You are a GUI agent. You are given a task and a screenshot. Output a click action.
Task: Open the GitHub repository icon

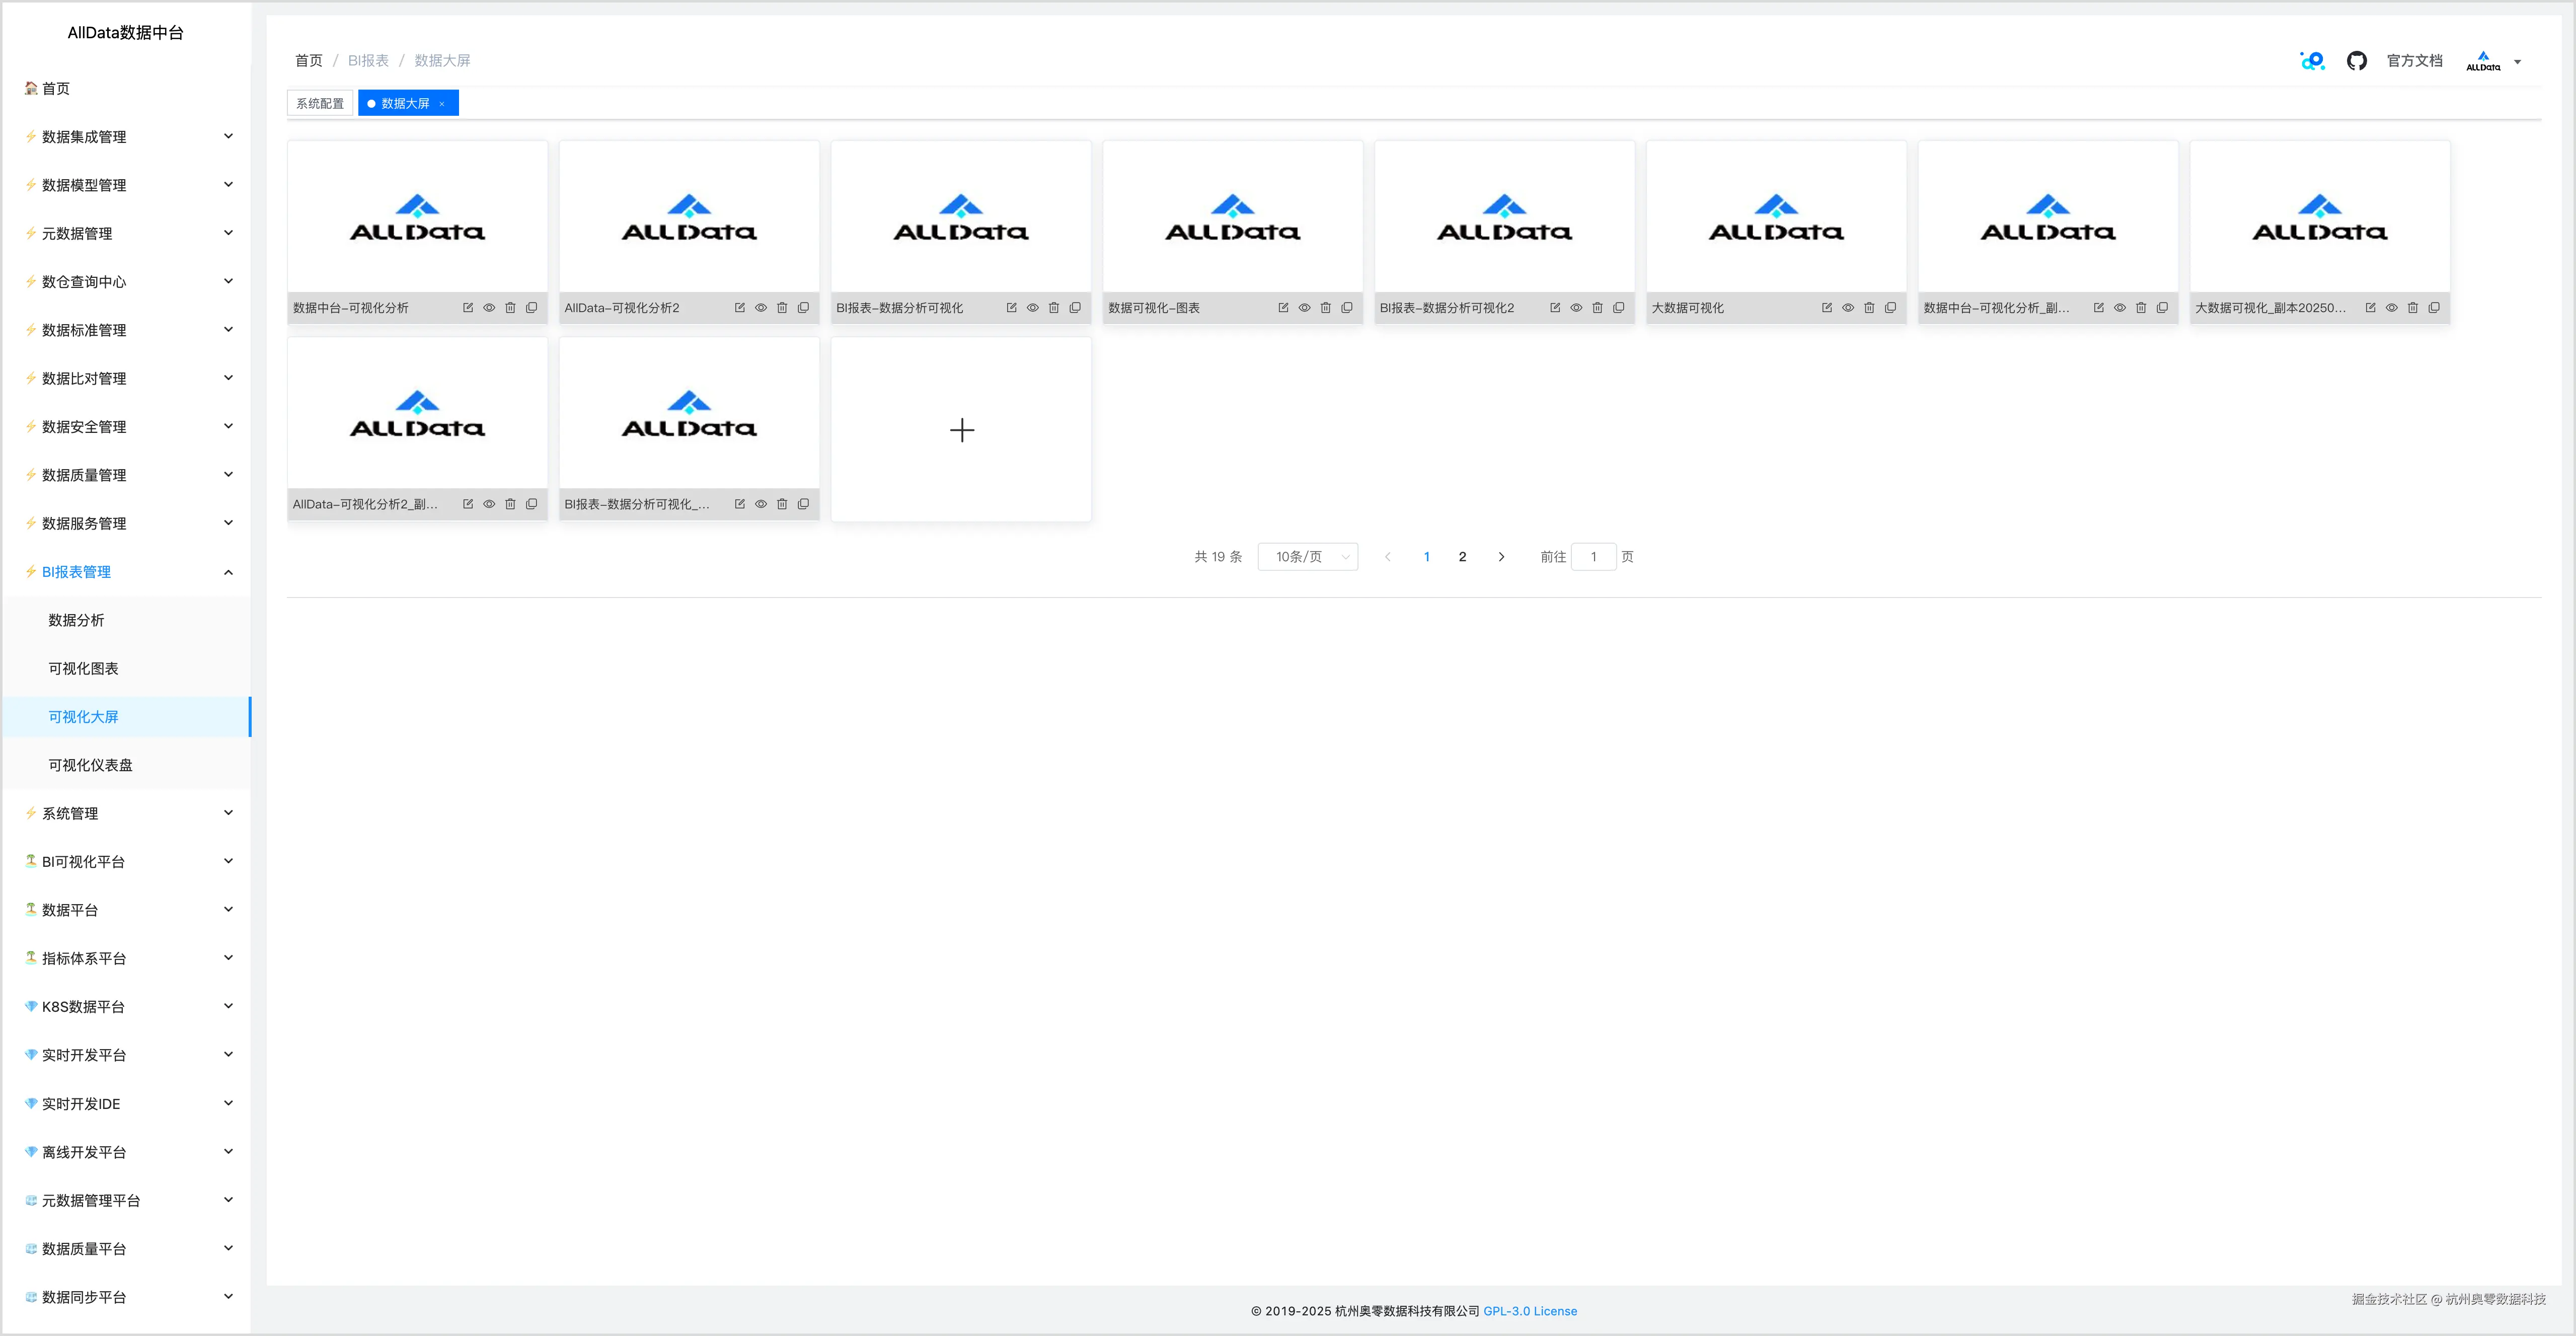pyautogui.click(x=2356, y=61)
